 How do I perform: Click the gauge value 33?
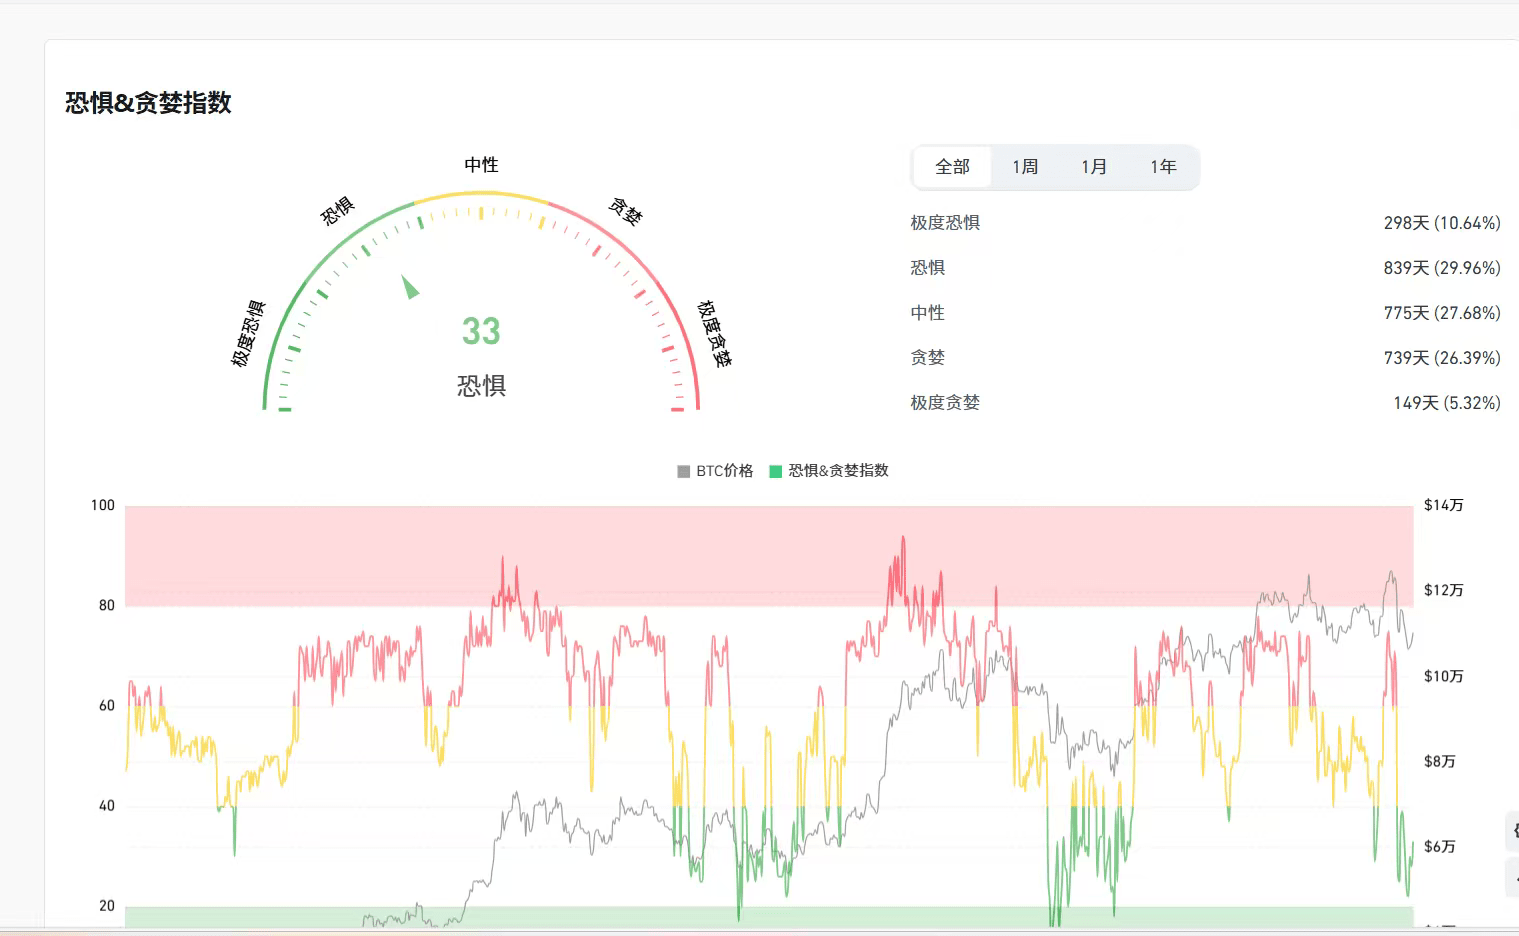pyautogui.click(x=481, y=331)
